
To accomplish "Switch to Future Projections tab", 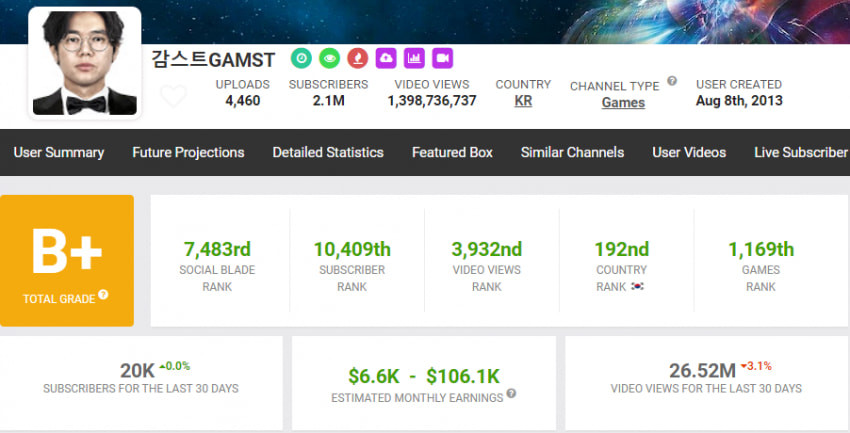I will (x=188, y=152).
